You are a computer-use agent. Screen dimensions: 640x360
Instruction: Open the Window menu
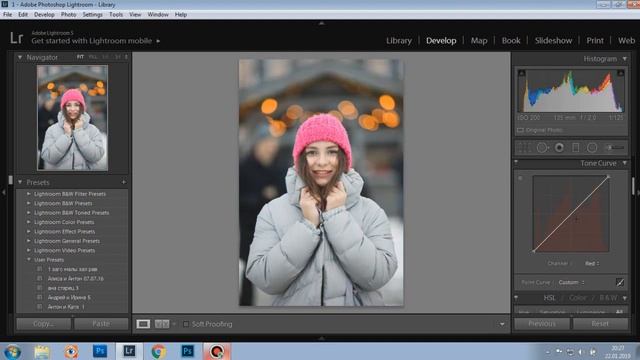tap(158, 15)
